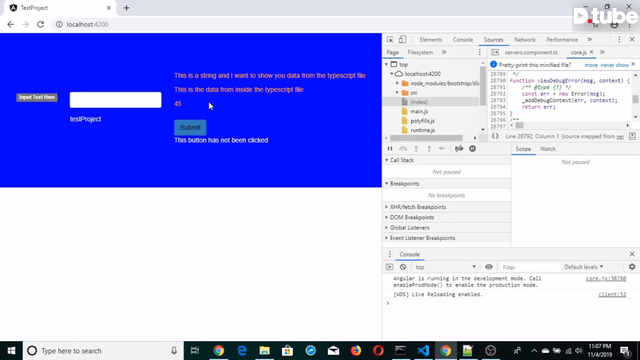
Task: Close the core.js file tab
Action: pos(591,52)
